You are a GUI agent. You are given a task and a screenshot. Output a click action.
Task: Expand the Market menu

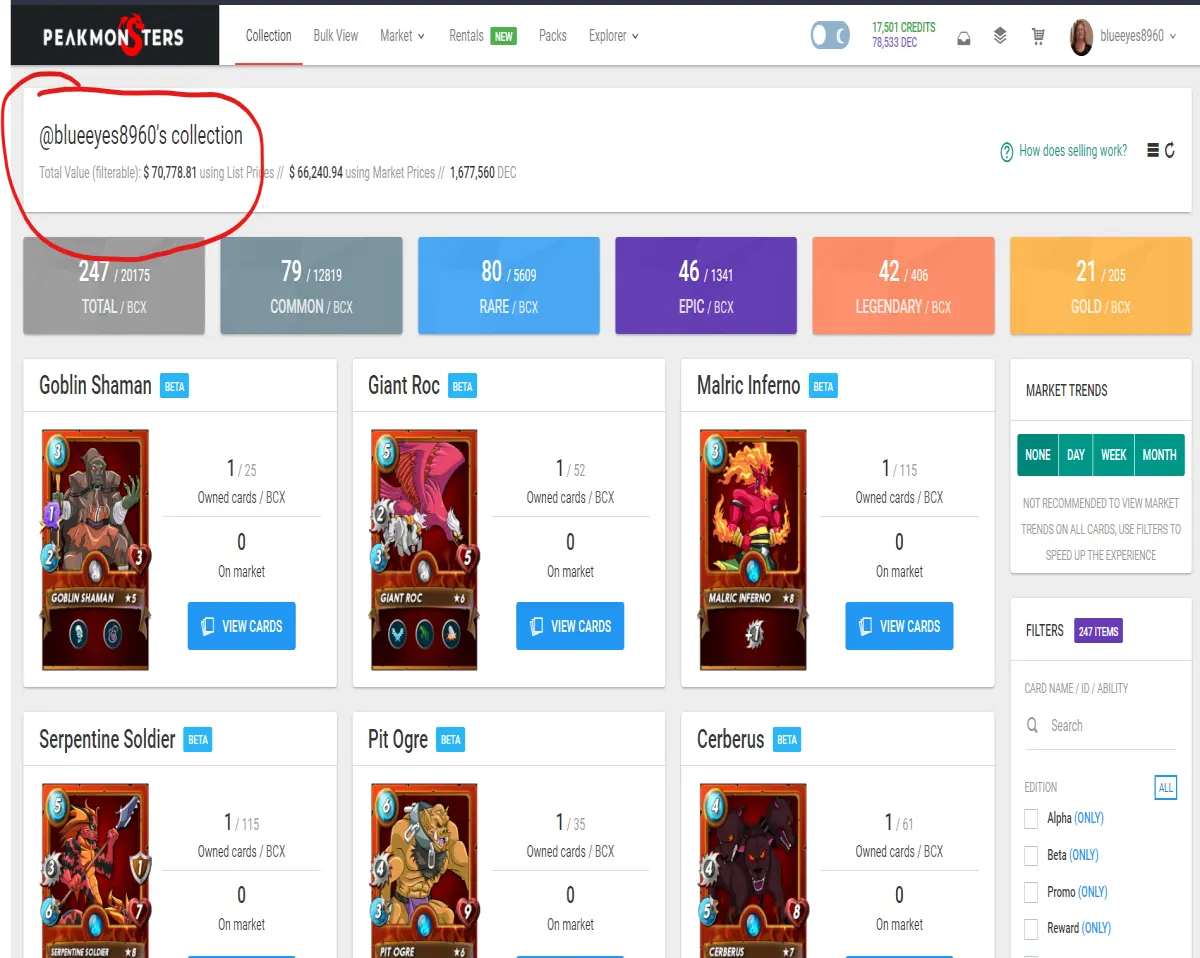(x=402, y=36)
